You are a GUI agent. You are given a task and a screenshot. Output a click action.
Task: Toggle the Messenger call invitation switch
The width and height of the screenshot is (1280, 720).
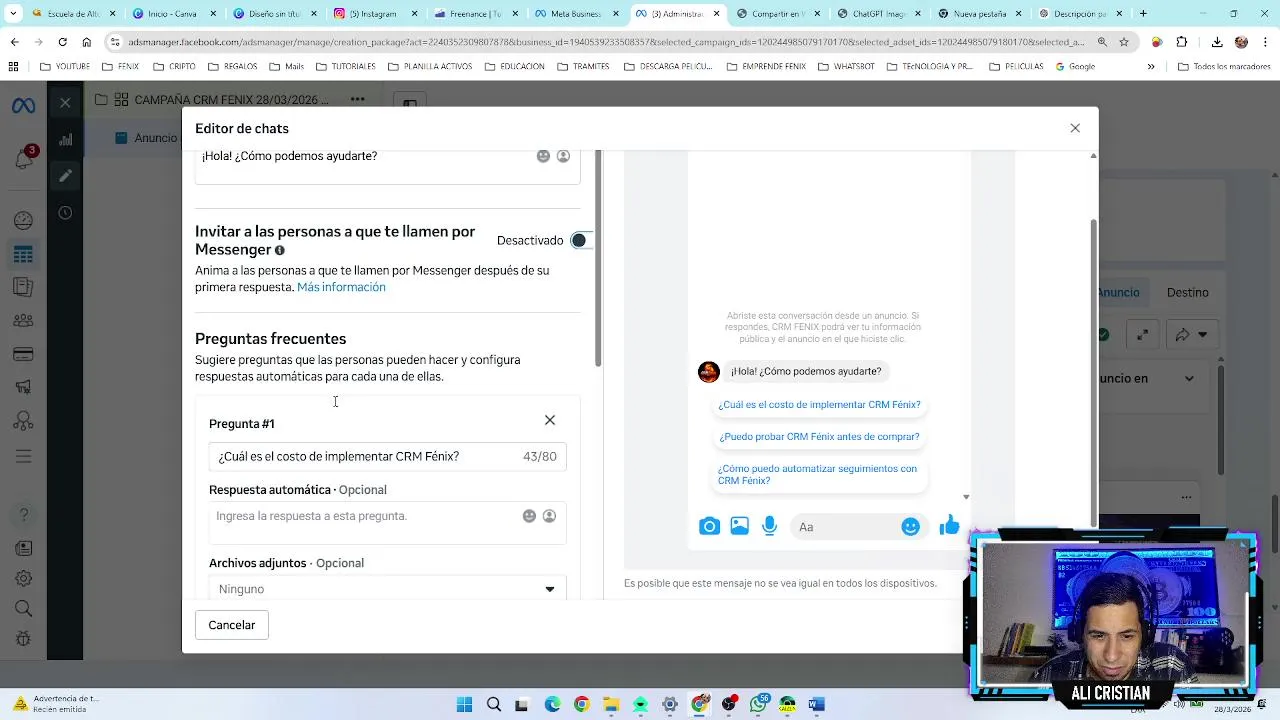[581, 240]
